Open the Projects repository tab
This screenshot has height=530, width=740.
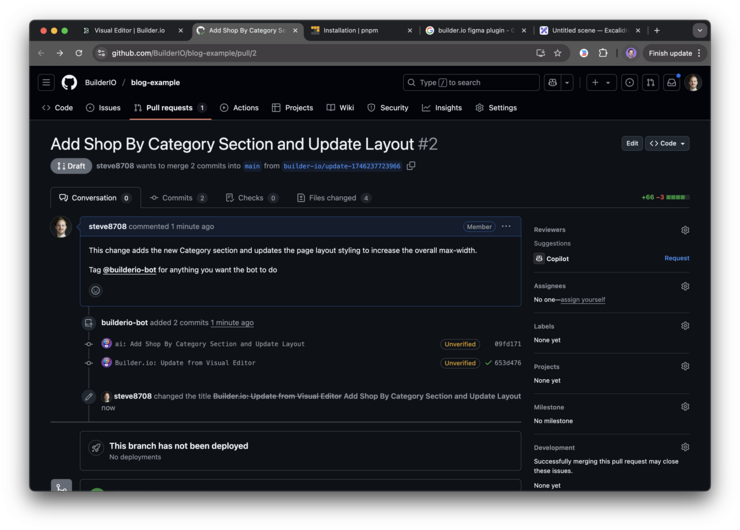coord(293,108)
